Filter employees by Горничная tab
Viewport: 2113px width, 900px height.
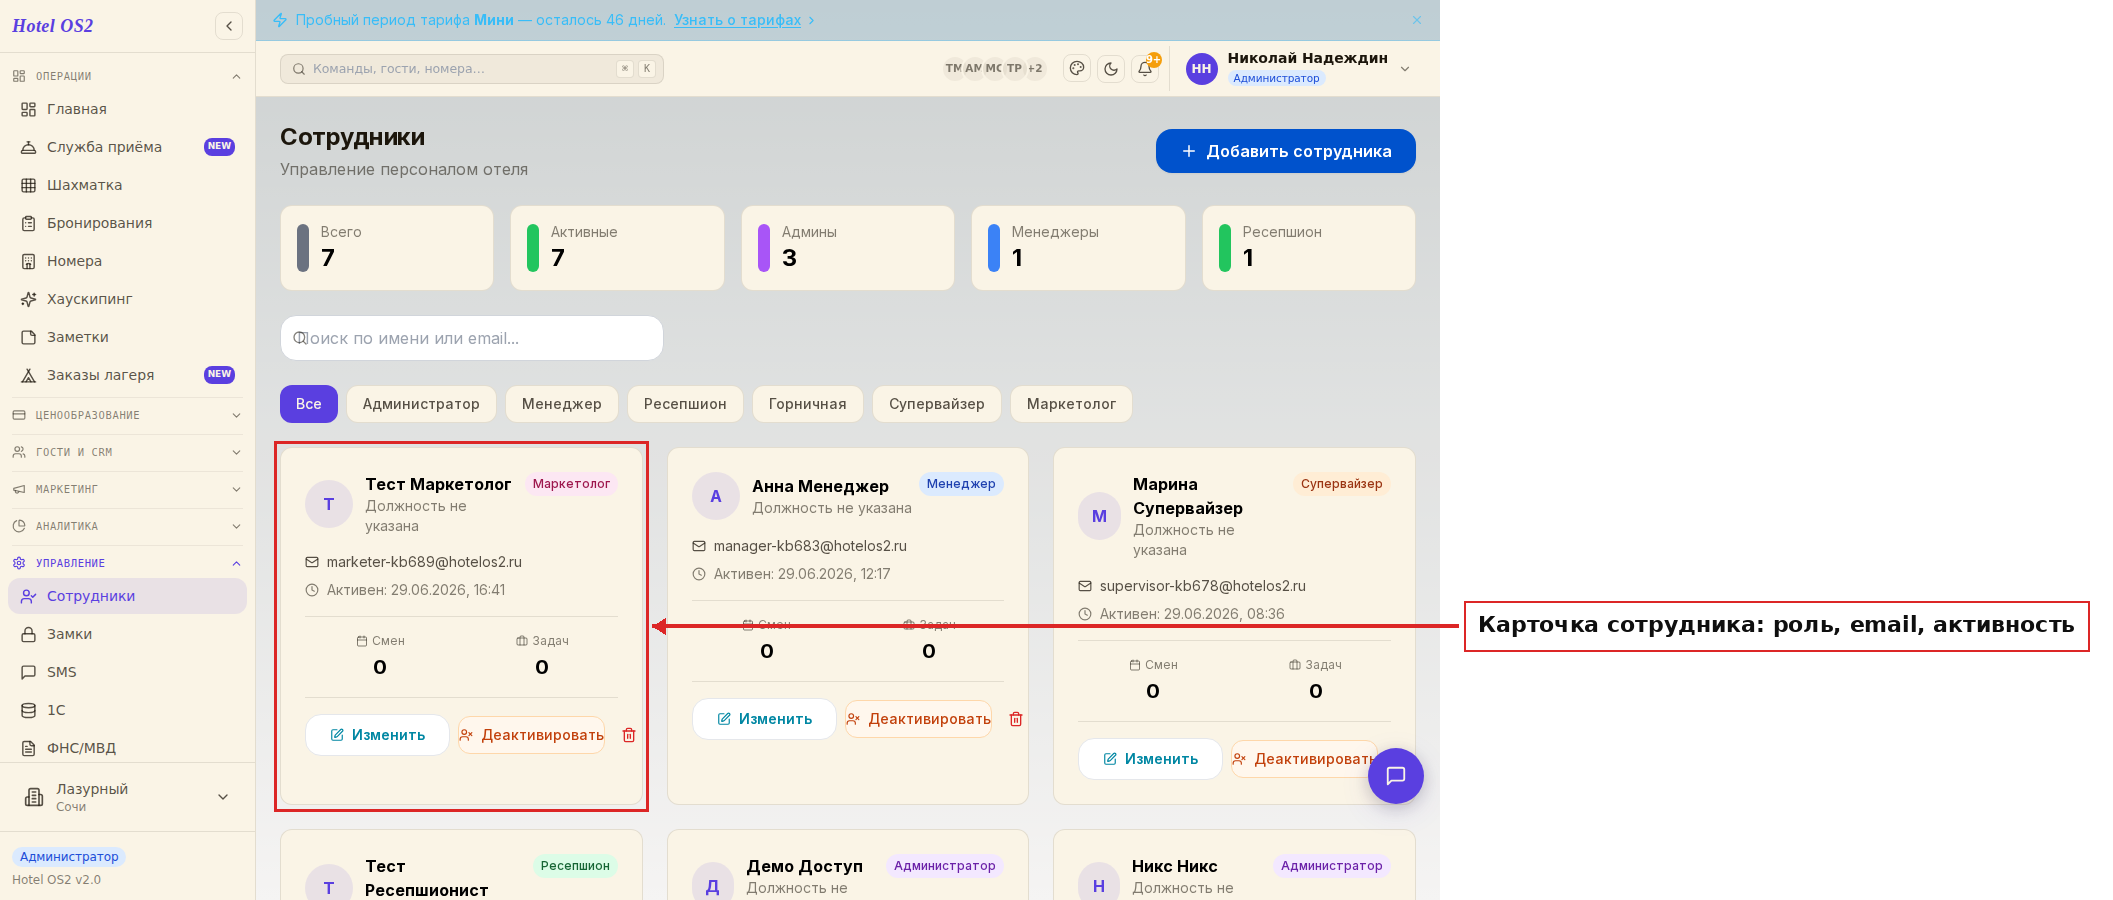click(808, 404)
